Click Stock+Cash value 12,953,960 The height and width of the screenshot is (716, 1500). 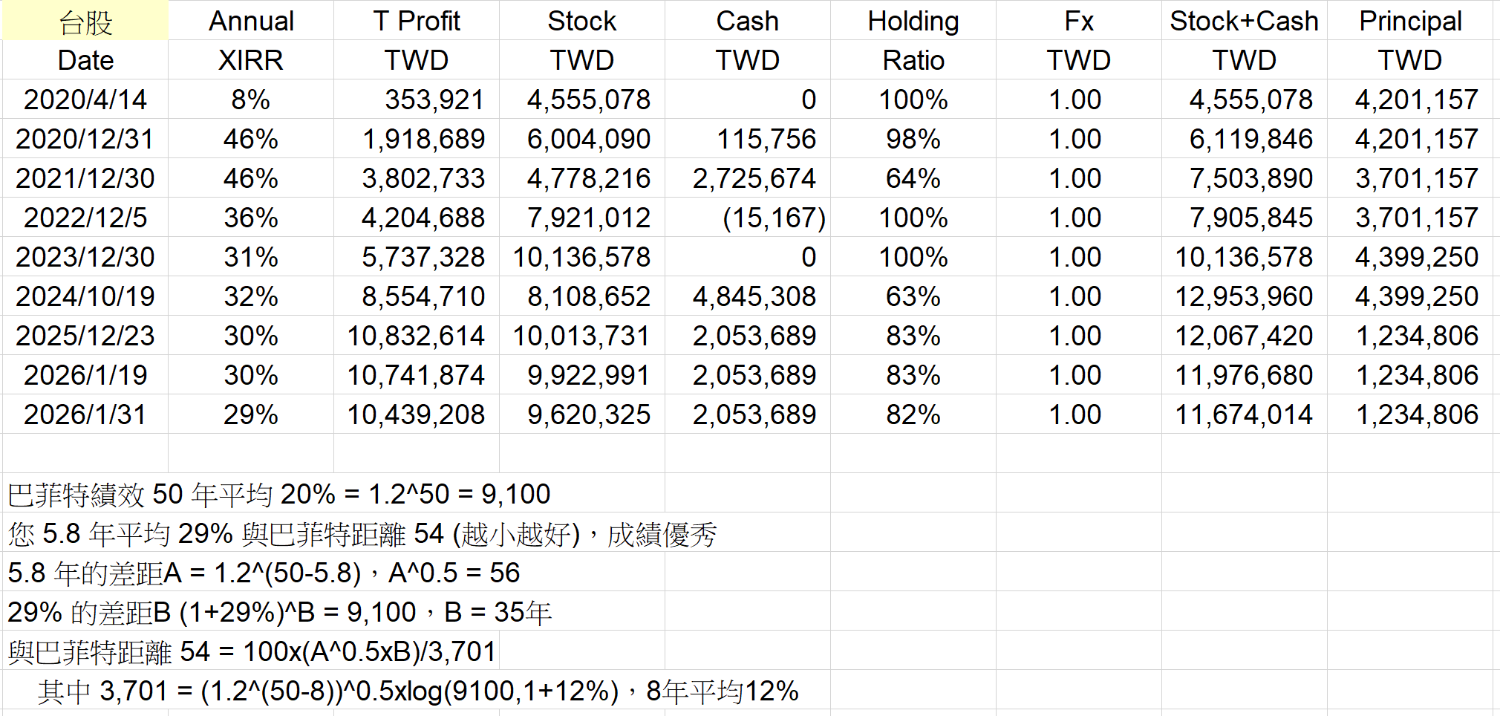[x=1244, y=297]
